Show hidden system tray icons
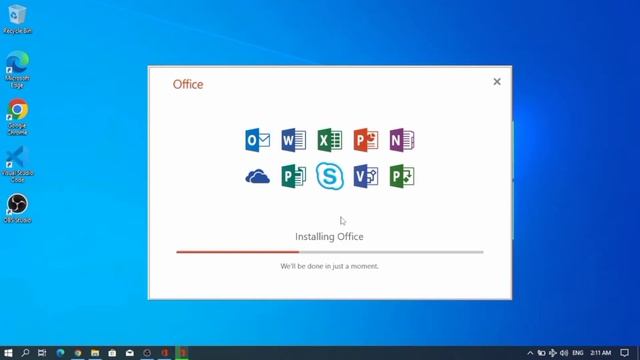 click(530, 353)
